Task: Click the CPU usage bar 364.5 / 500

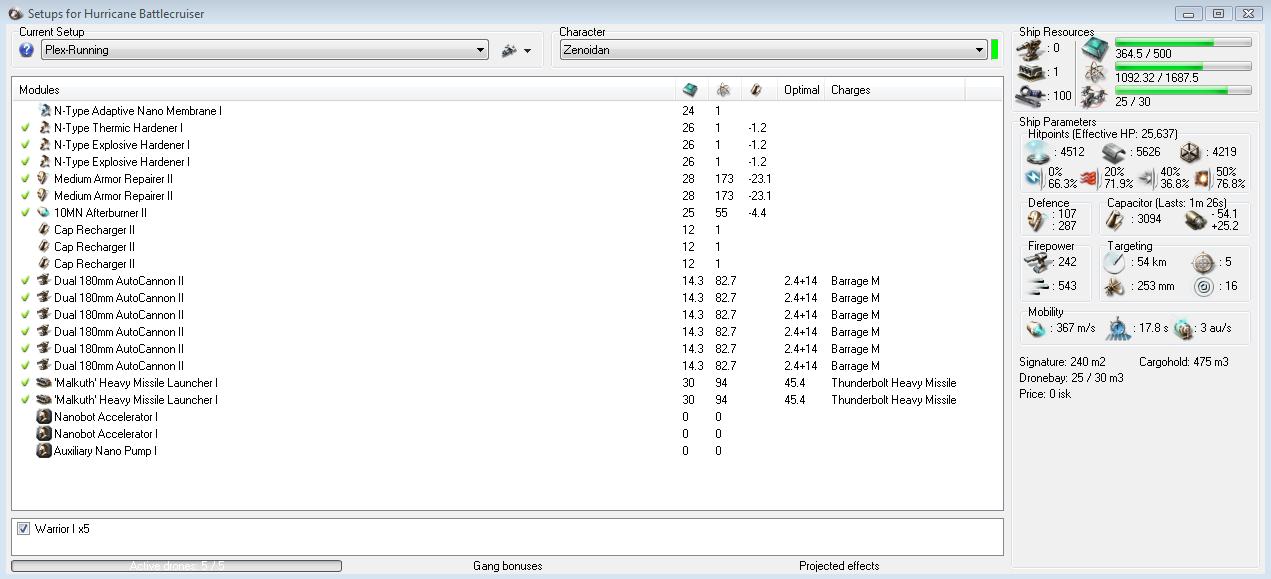Action: 1183,43
